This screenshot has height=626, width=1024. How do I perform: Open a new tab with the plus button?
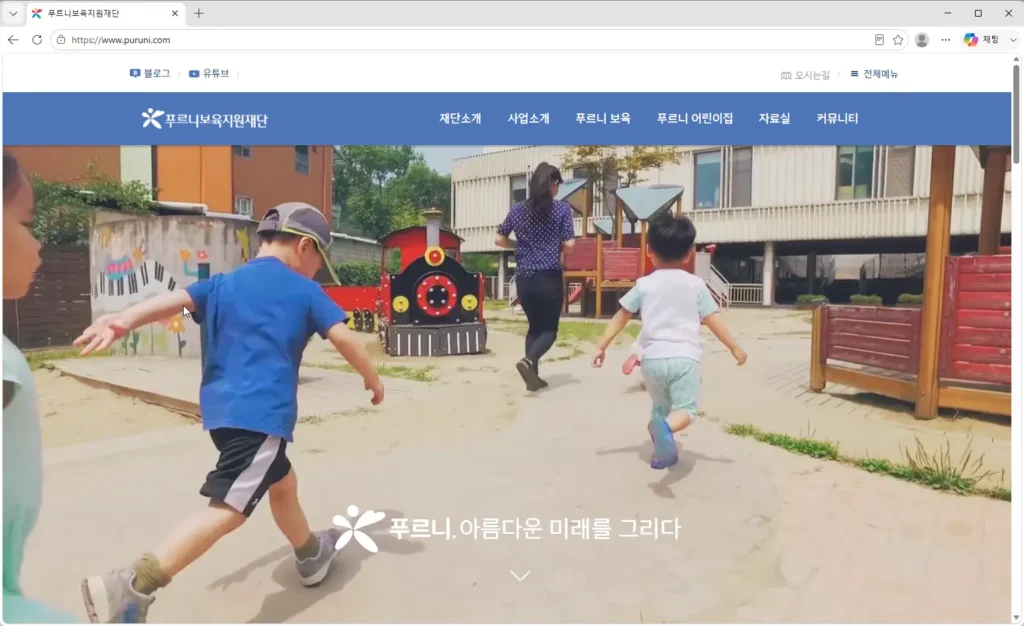199,13
